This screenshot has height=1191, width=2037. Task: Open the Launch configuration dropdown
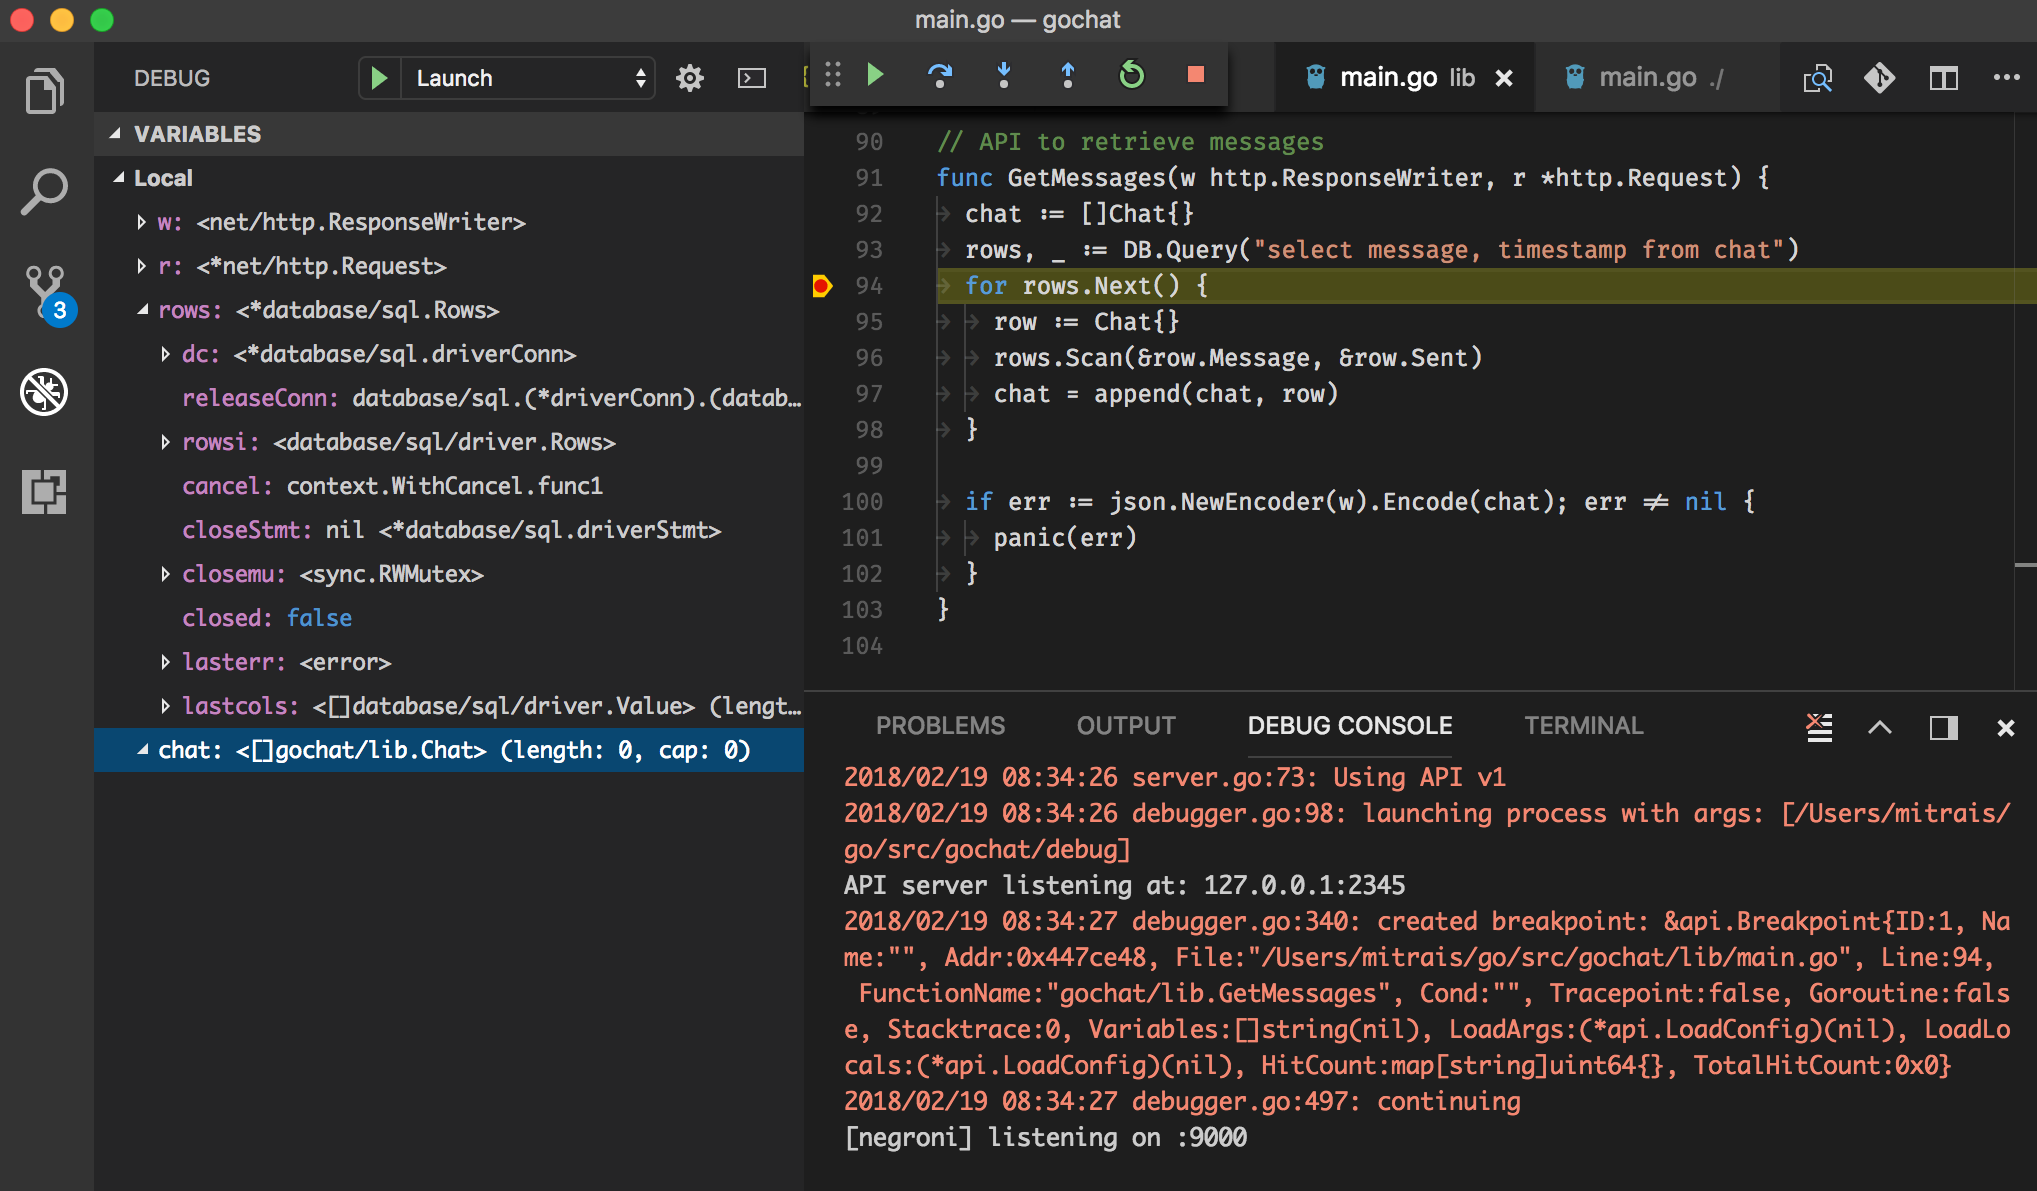click(527, 78)
